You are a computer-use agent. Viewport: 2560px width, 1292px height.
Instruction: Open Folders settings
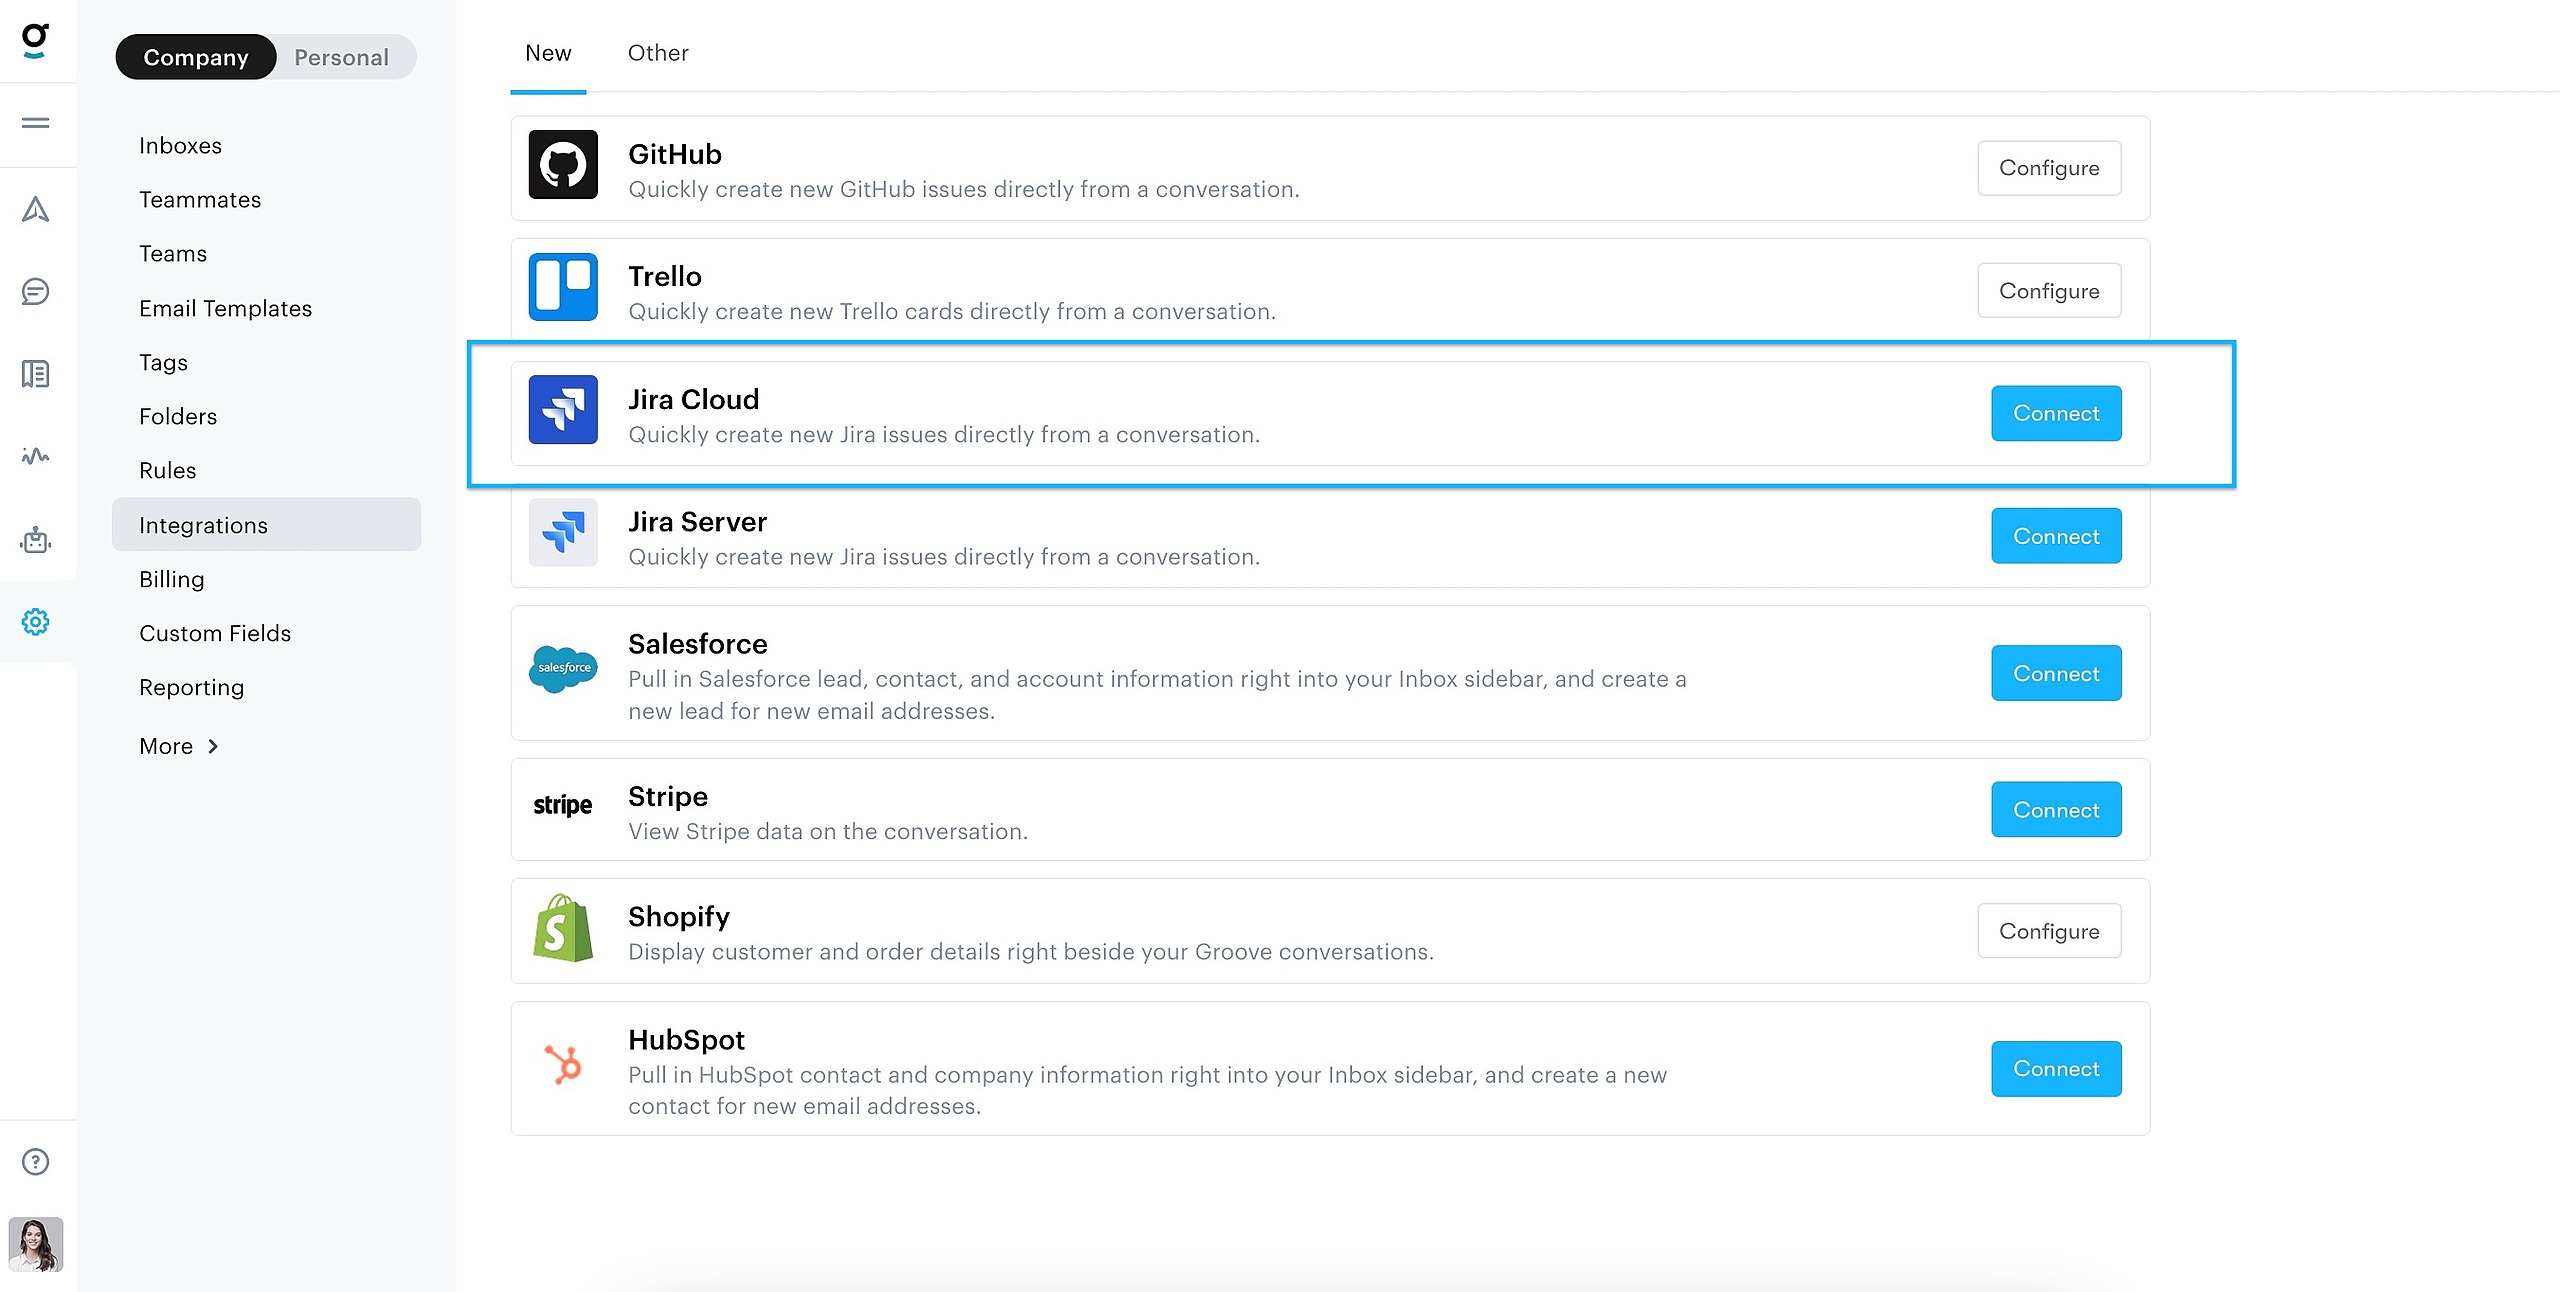click(178, 416)
